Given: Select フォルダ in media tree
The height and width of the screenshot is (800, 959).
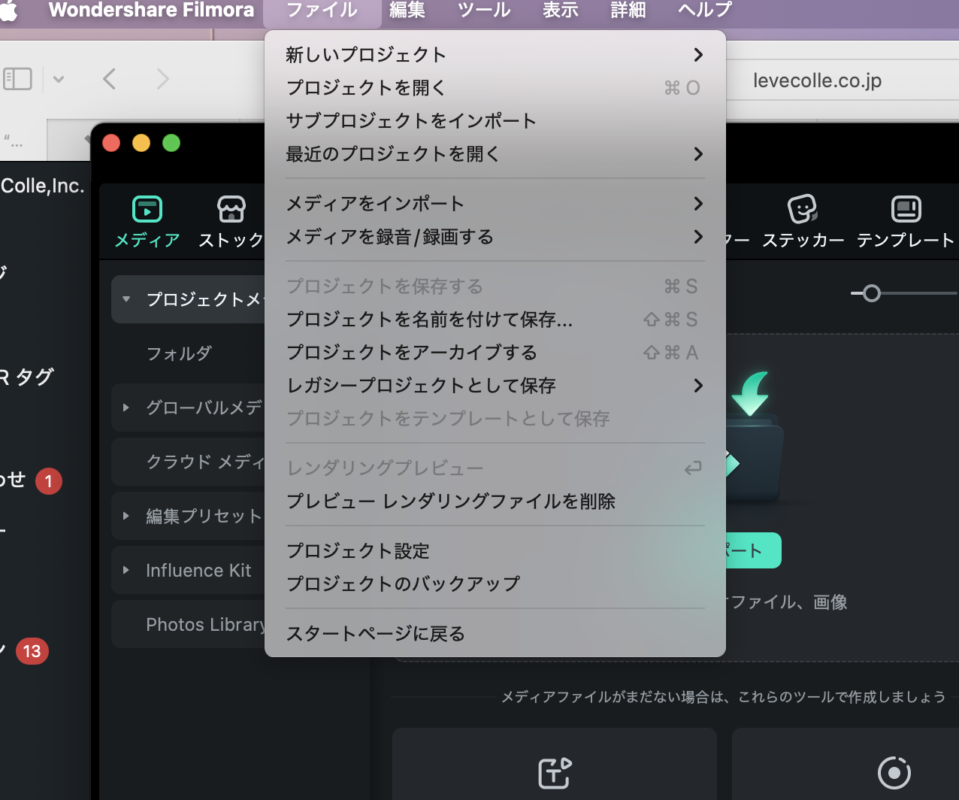Looking at the screenshot, I should pyautogui.click(x=179, y=353).
